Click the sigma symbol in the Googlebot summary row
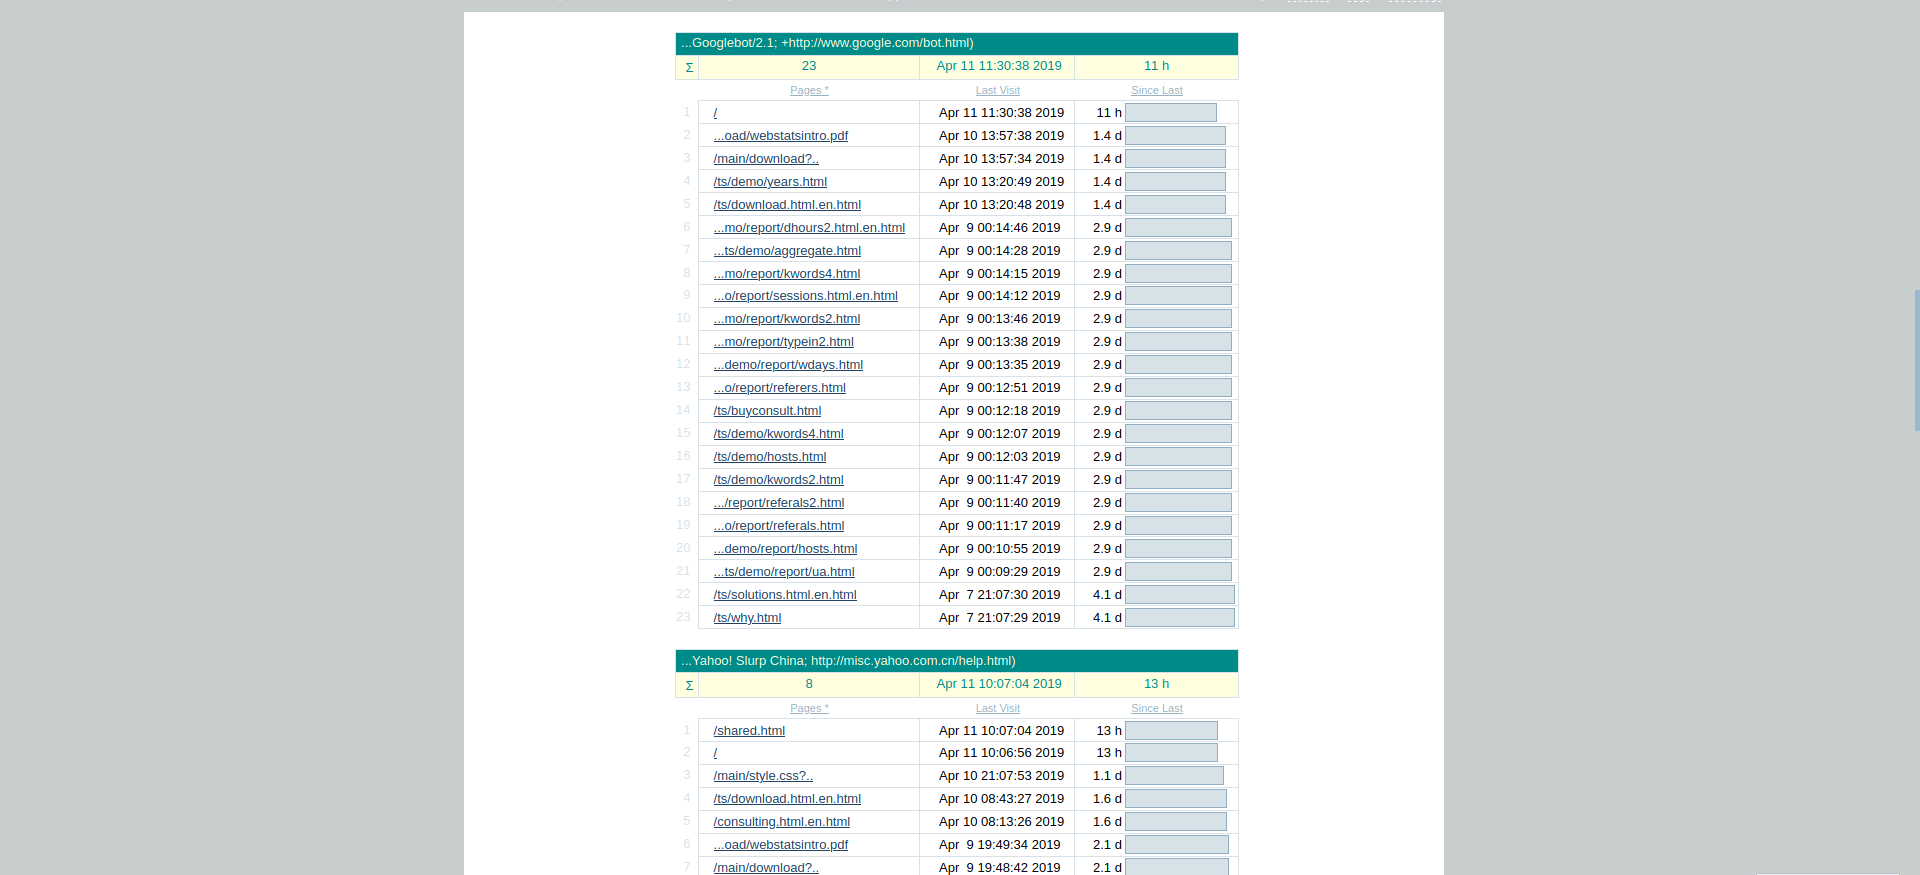This screenshot has width=1920, height=875. (x=688, y=67)
